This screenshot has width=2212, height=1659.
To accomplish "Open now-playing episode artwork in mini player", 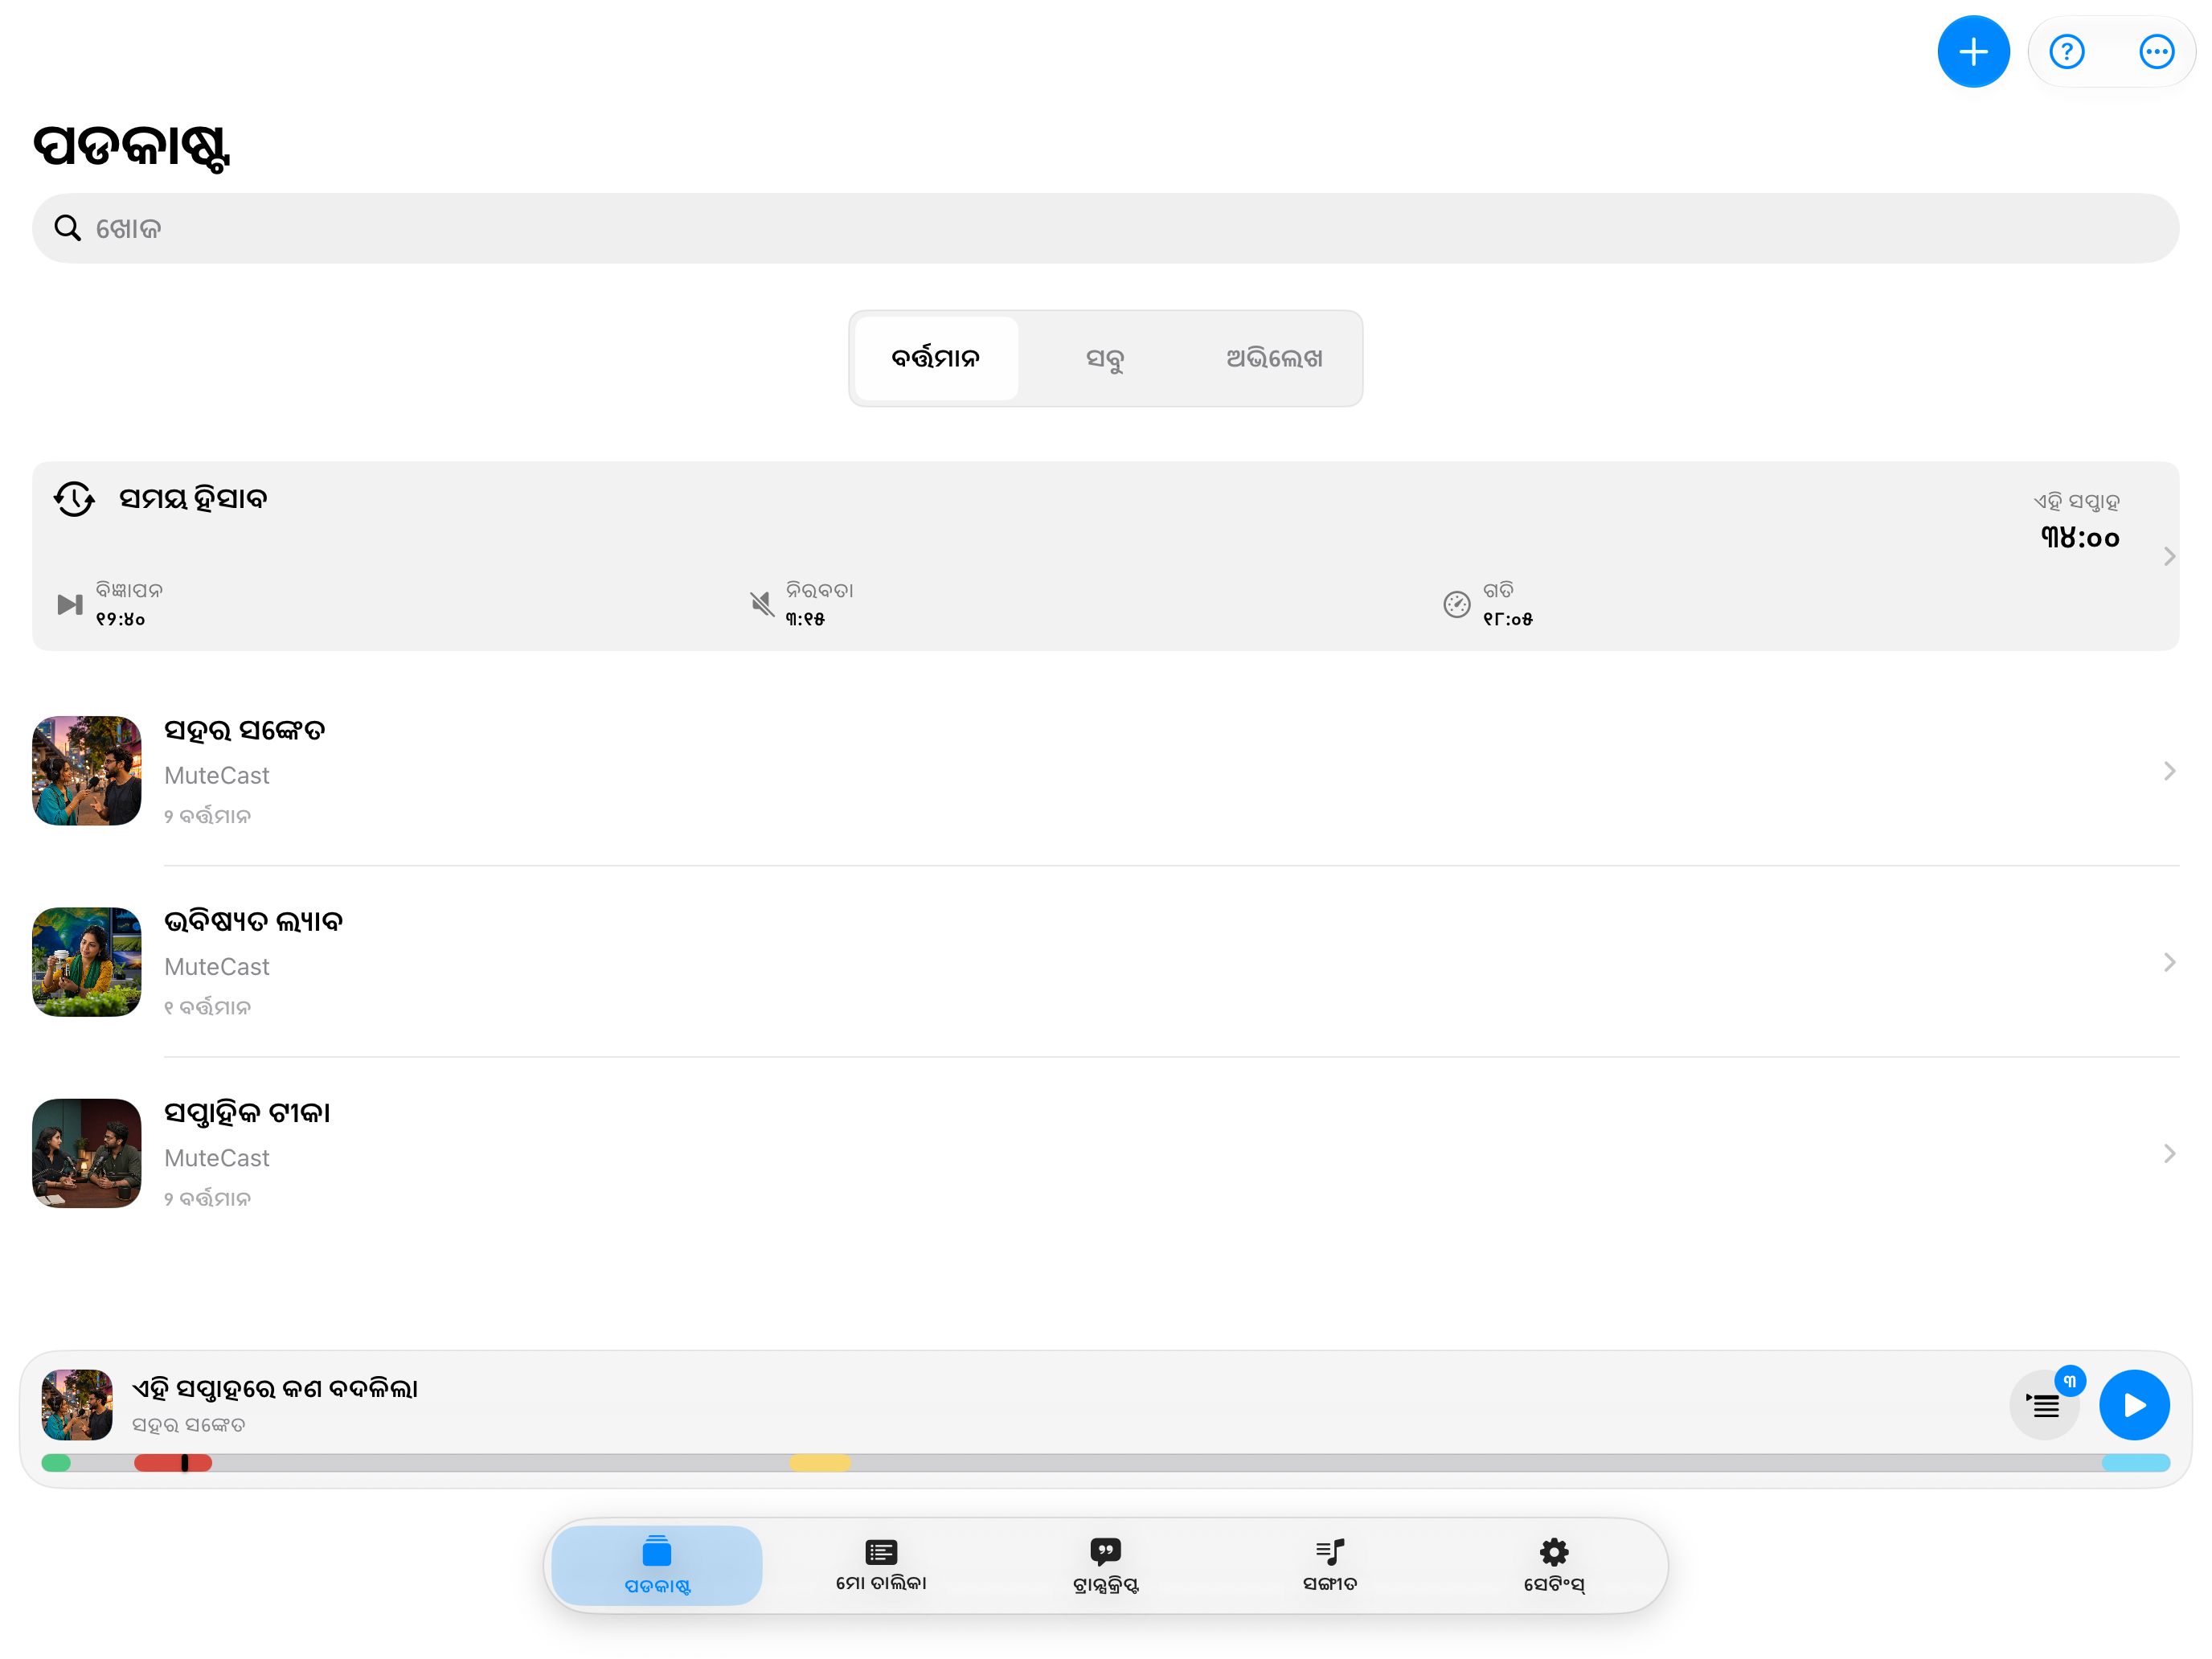I will 77,1404.
